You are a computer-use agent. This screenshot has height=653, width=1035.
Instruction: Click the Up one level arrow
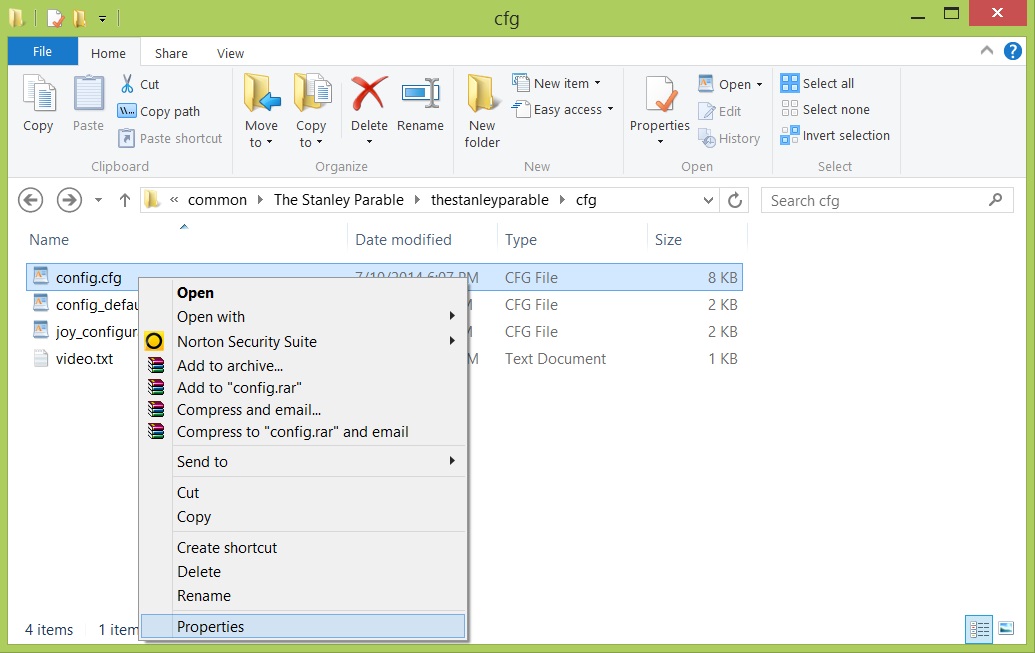click(125, 200)
